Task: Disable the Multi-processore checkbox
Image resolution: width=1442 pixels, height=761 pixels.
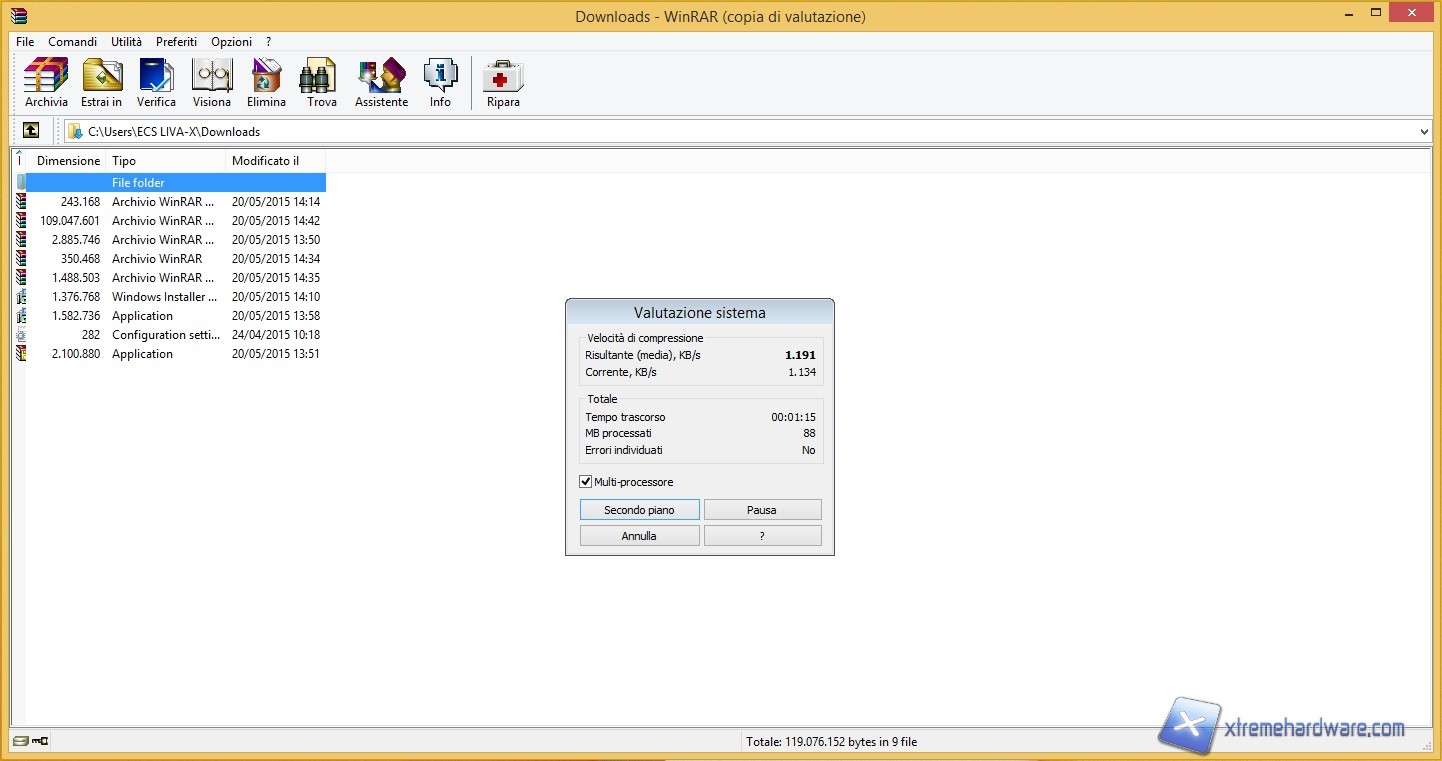Action: (586, 481)
